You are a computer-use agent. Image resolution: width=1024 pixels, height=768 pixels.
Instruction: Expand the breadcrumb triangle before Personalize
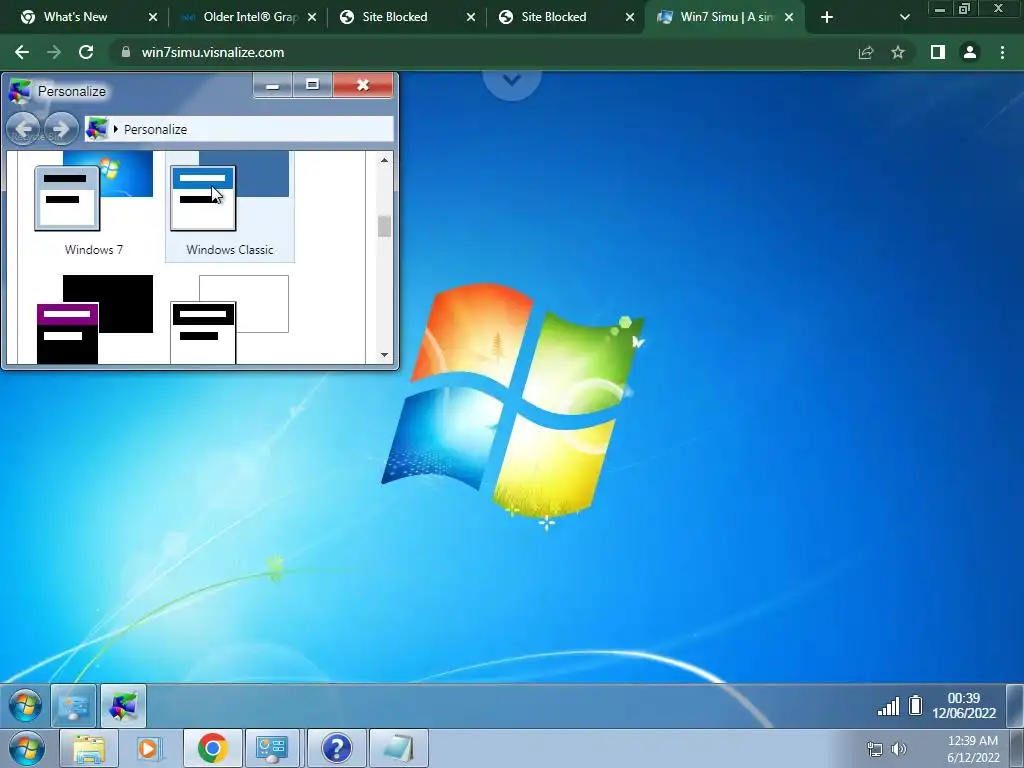pos(116,129)
